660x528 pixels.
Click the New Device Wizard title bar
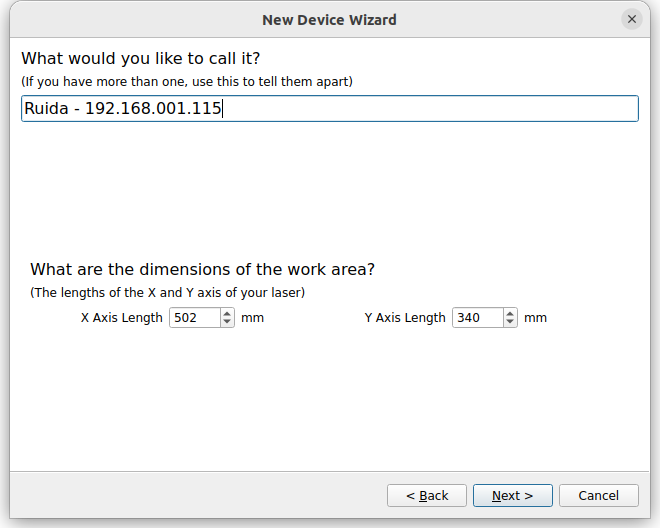pos(329,20)
